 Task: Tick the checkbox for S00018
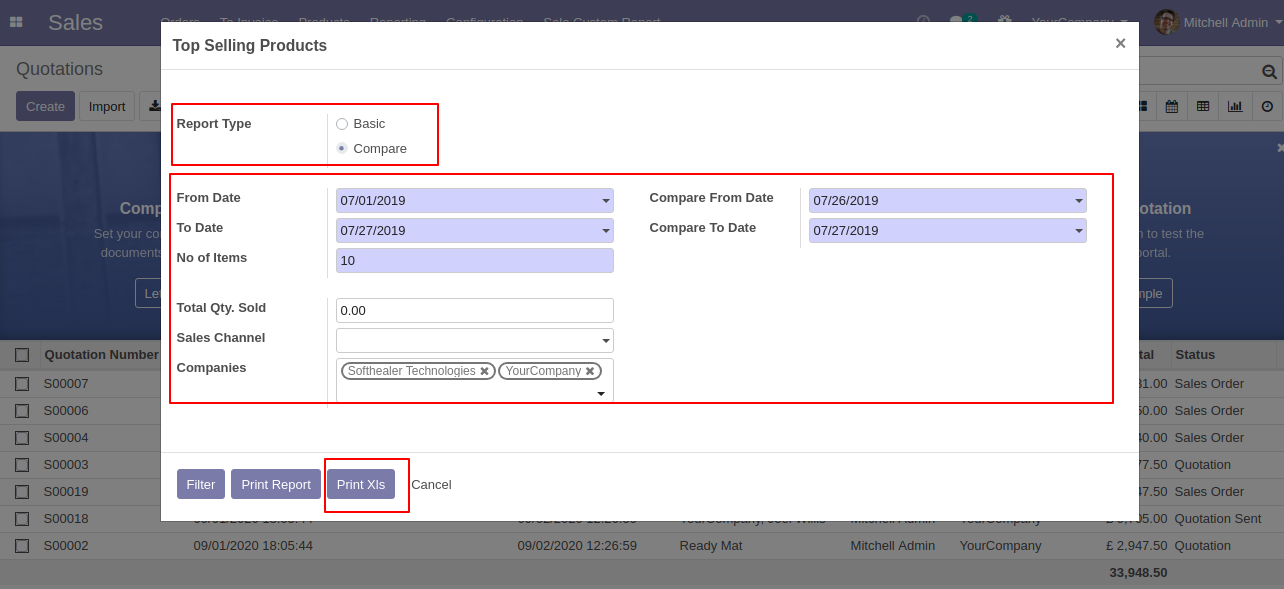(x=22, y=519)
